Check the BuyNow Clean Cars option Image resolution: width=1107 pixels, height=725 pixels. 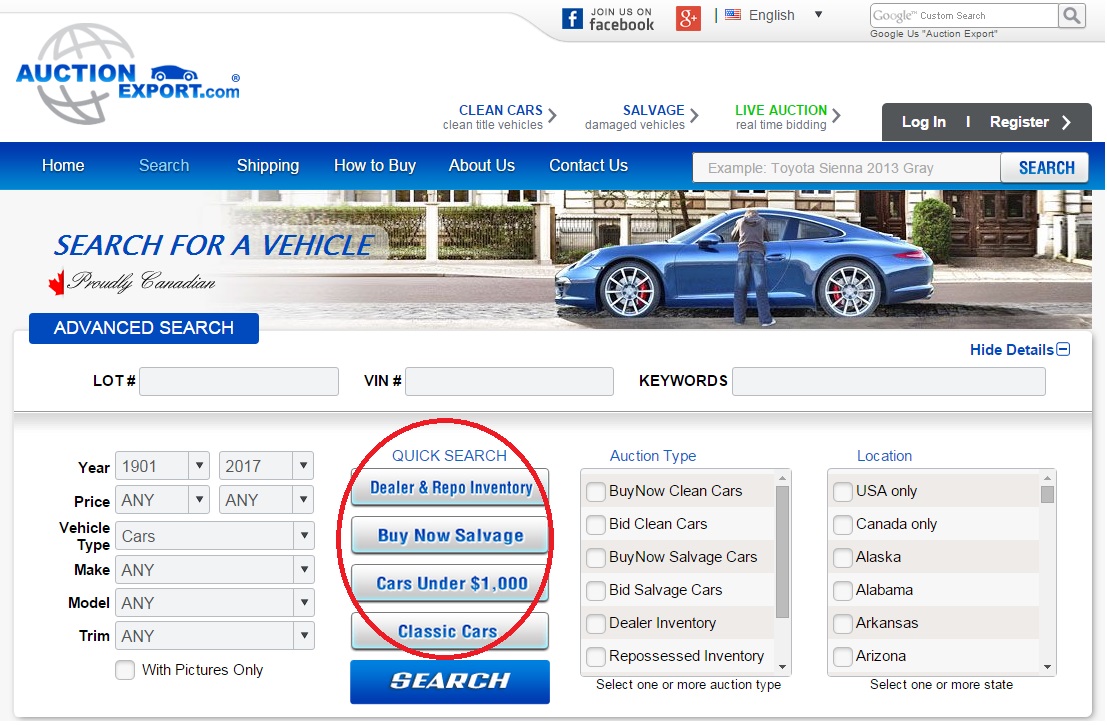coord(596,491)
